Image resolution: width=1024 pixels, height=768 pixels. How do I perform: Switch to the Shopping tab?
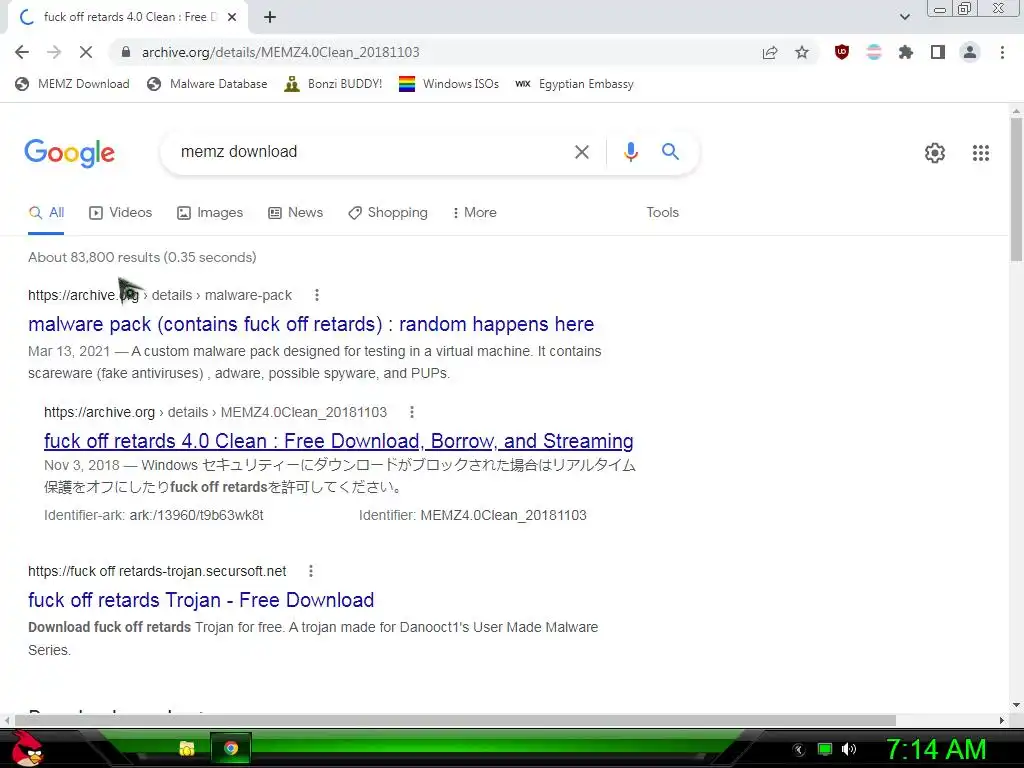pyautogui.click(x=387, y=213)
